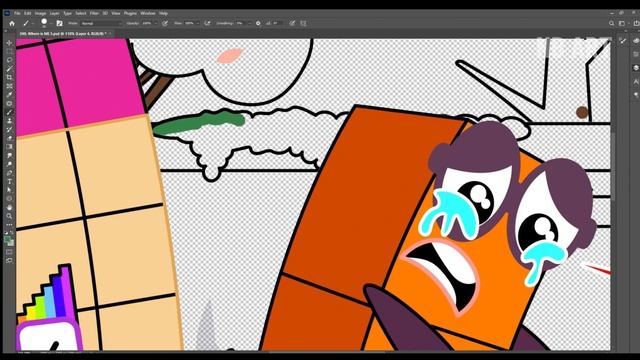This screenshot has height=360, width=640.
Task: Share the image via share icon
Action: click(x=636, y=23)
